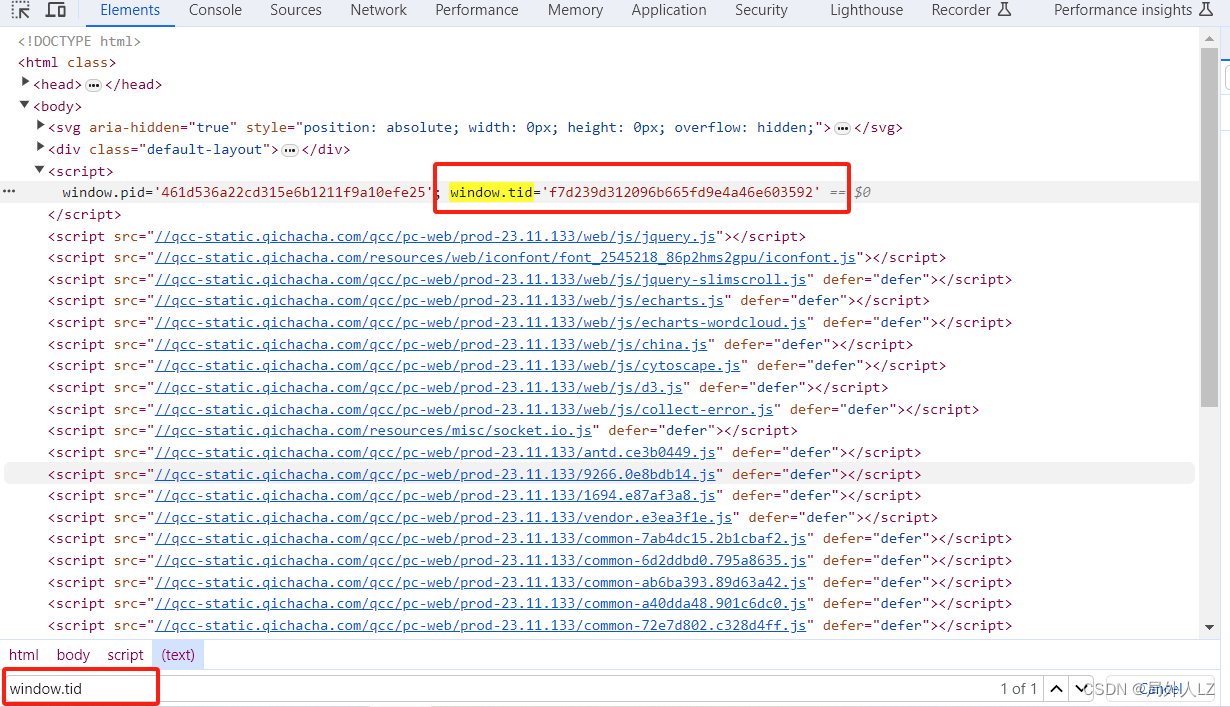Select the html breadcrumb
1230x707 pixels.
tap(24, 655)
